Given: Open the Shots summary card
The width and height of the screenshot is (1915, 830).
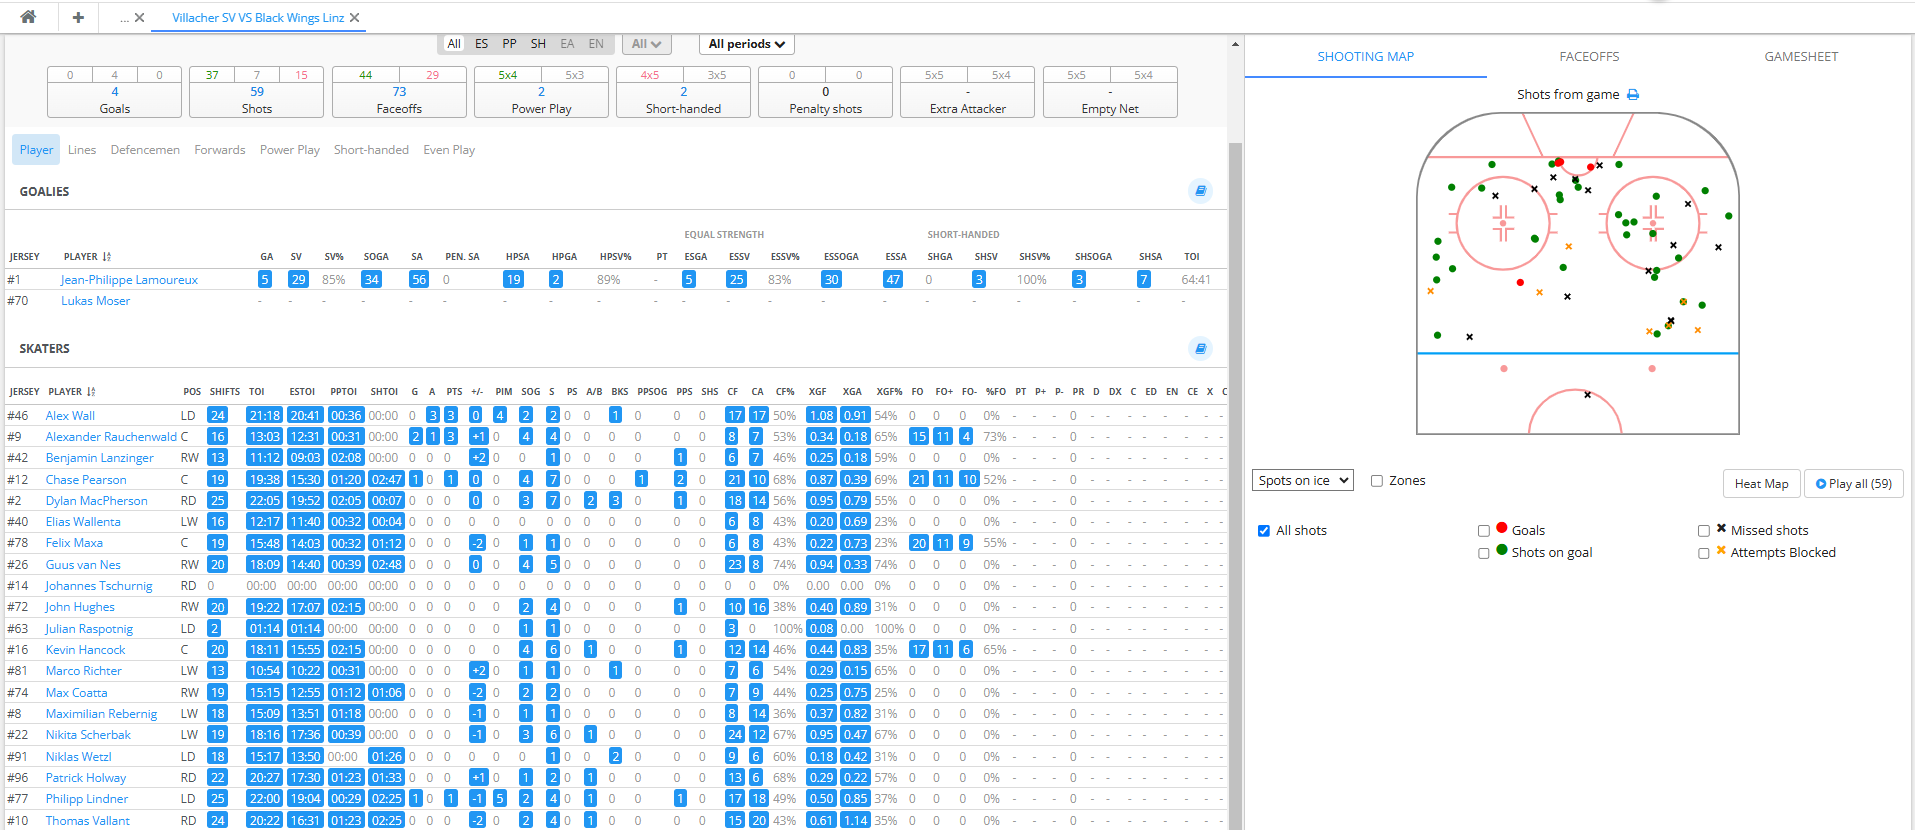Looking at the screenshot, I should [257, 92].
